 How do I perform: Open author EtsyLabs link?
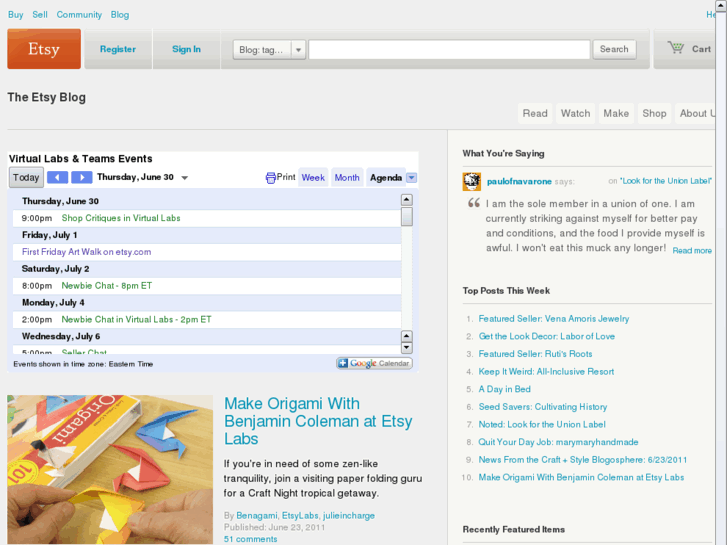click(x=300, y=516)
